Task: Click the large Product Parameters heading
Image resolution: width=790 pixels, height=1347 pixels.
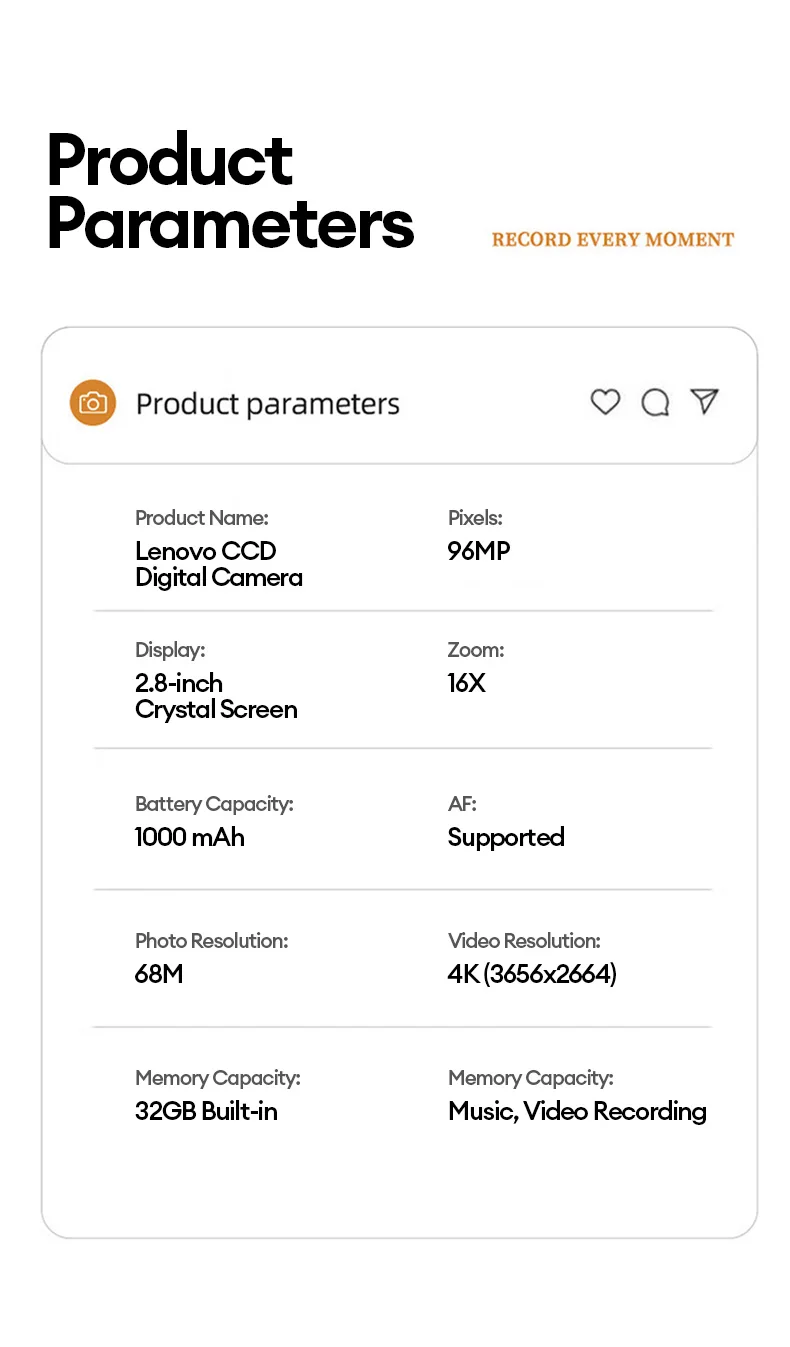Action: coord(230,191)
